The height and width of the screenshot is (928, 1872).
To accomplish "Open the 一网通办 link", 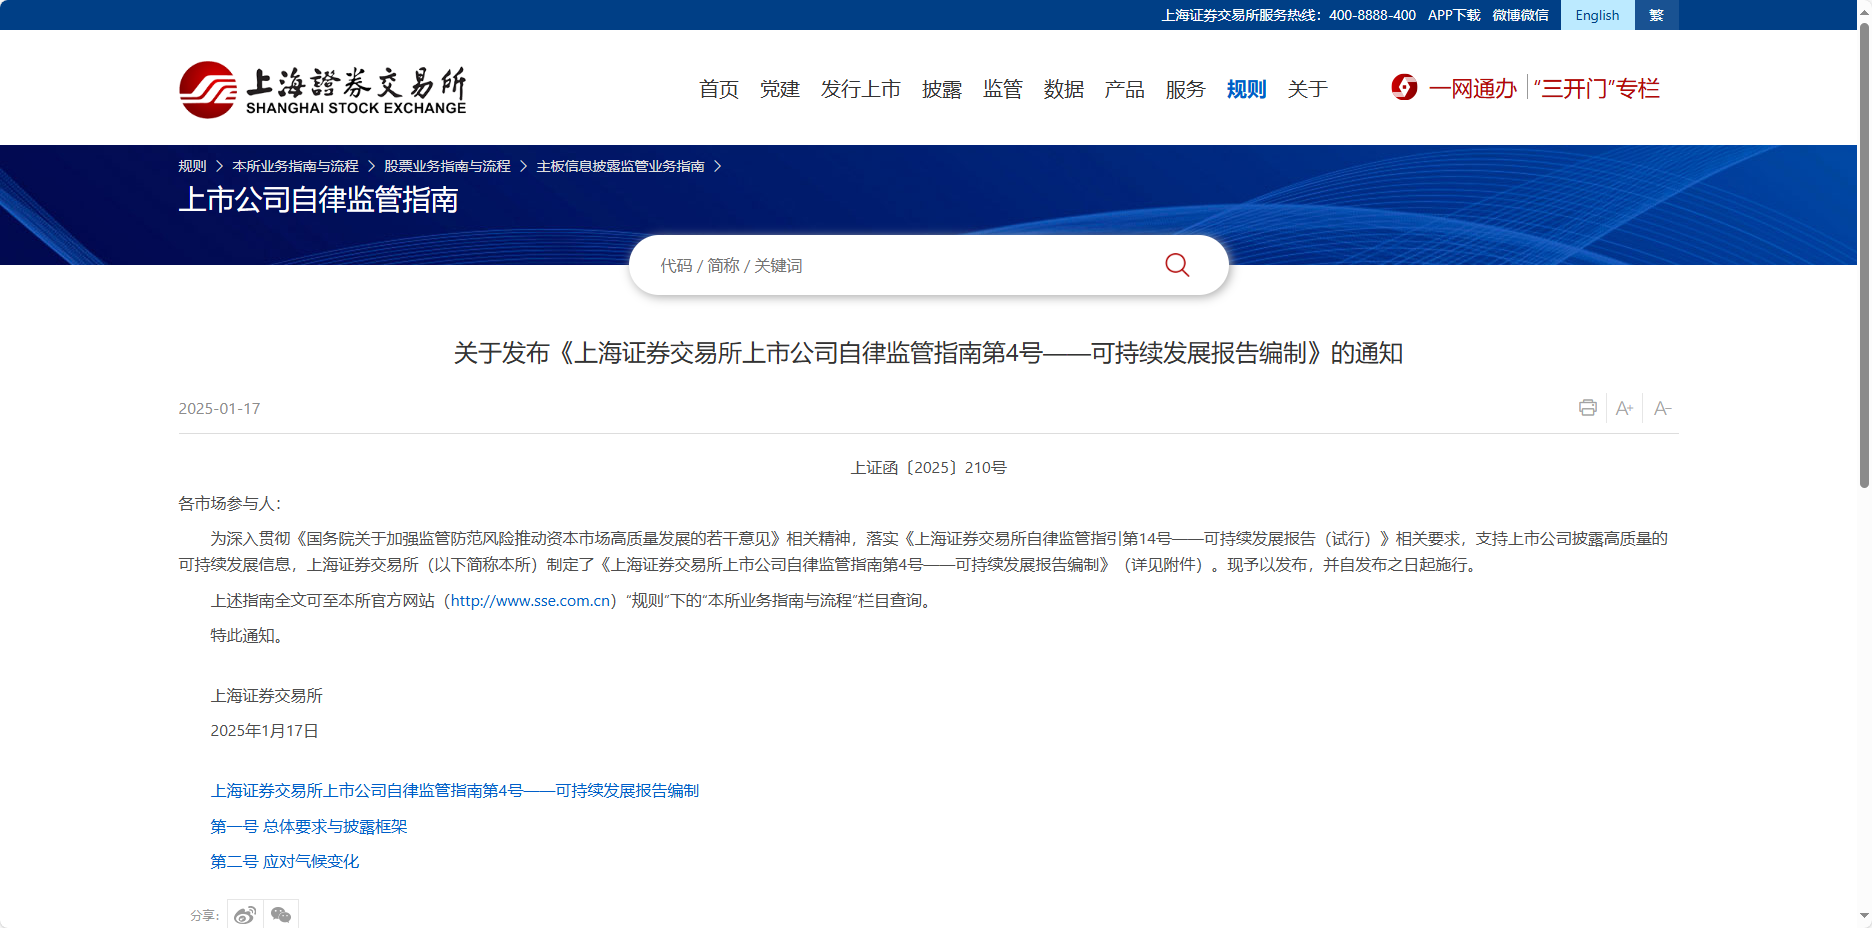I will tap(1473, 89).
